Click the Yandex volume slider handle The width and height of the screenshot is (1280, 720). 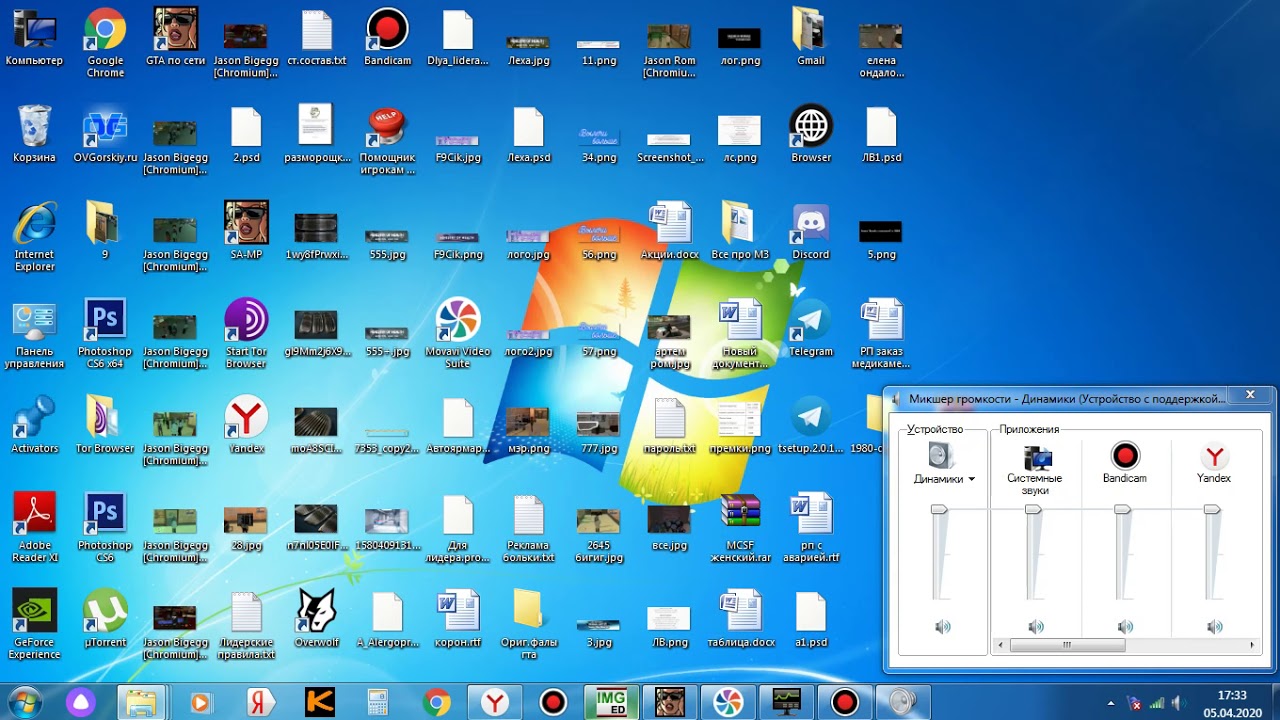pyautogui.click(x=1212, y=510)
